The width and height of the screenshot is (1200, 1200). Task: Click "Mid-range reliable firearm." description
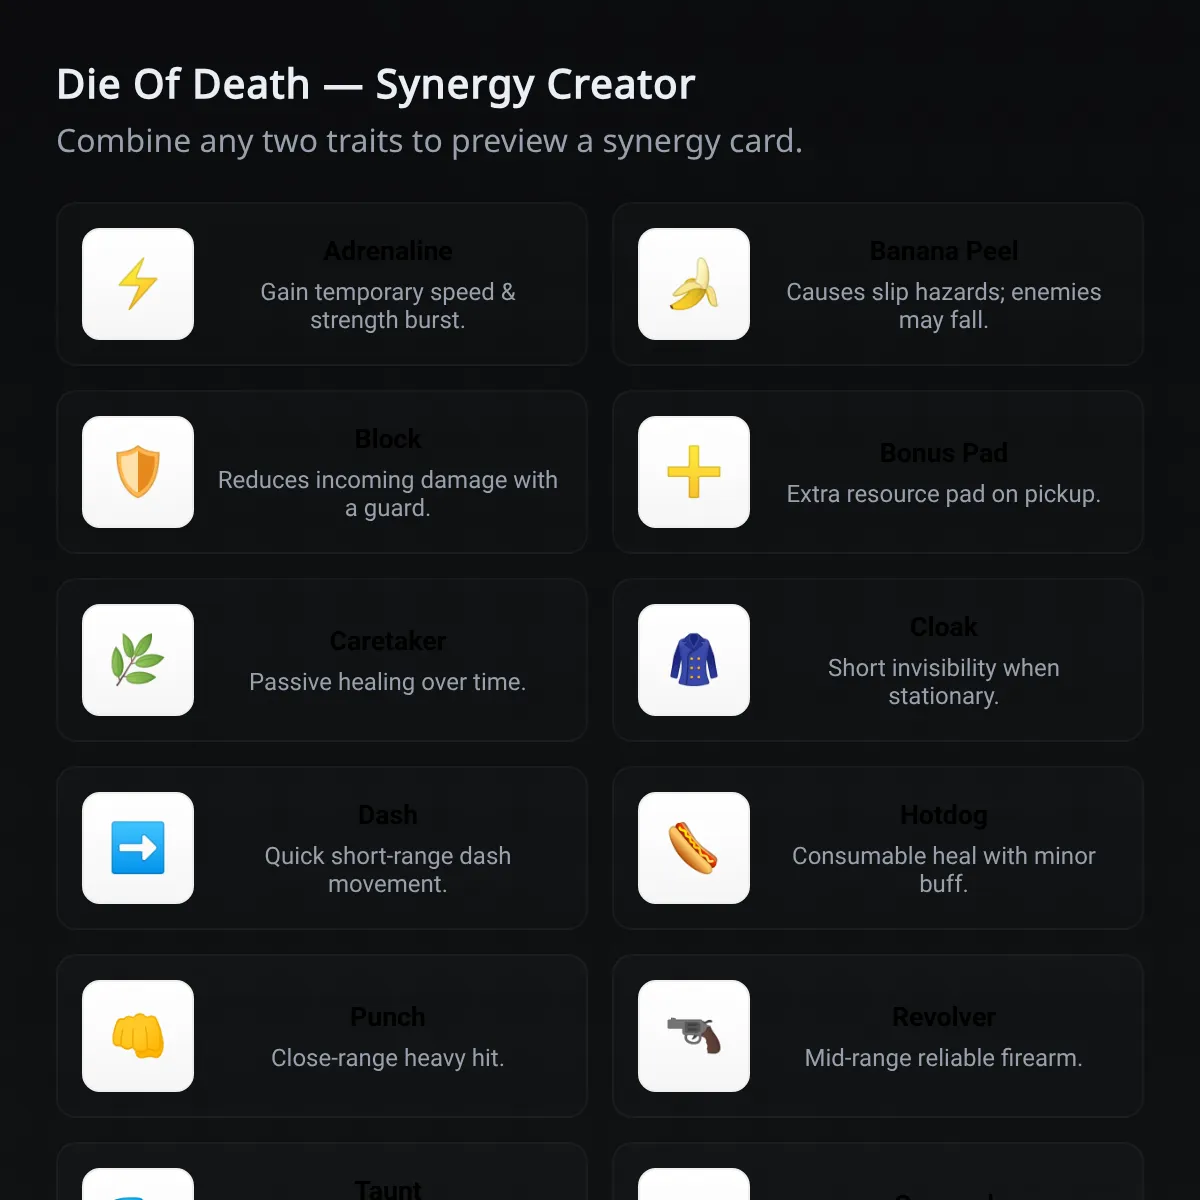[x=944, y=1058]
